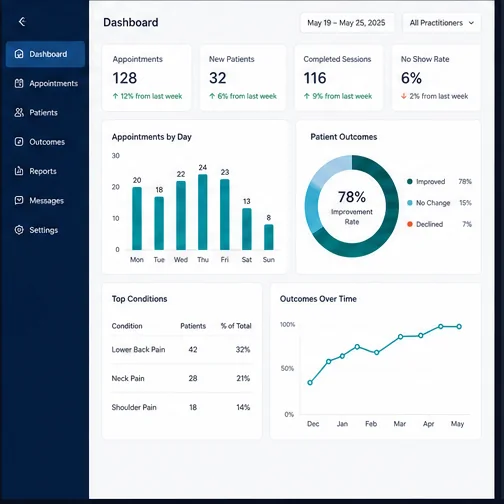Click the Sat bar showing 13

pyautogui.click(x=247, y=229)
